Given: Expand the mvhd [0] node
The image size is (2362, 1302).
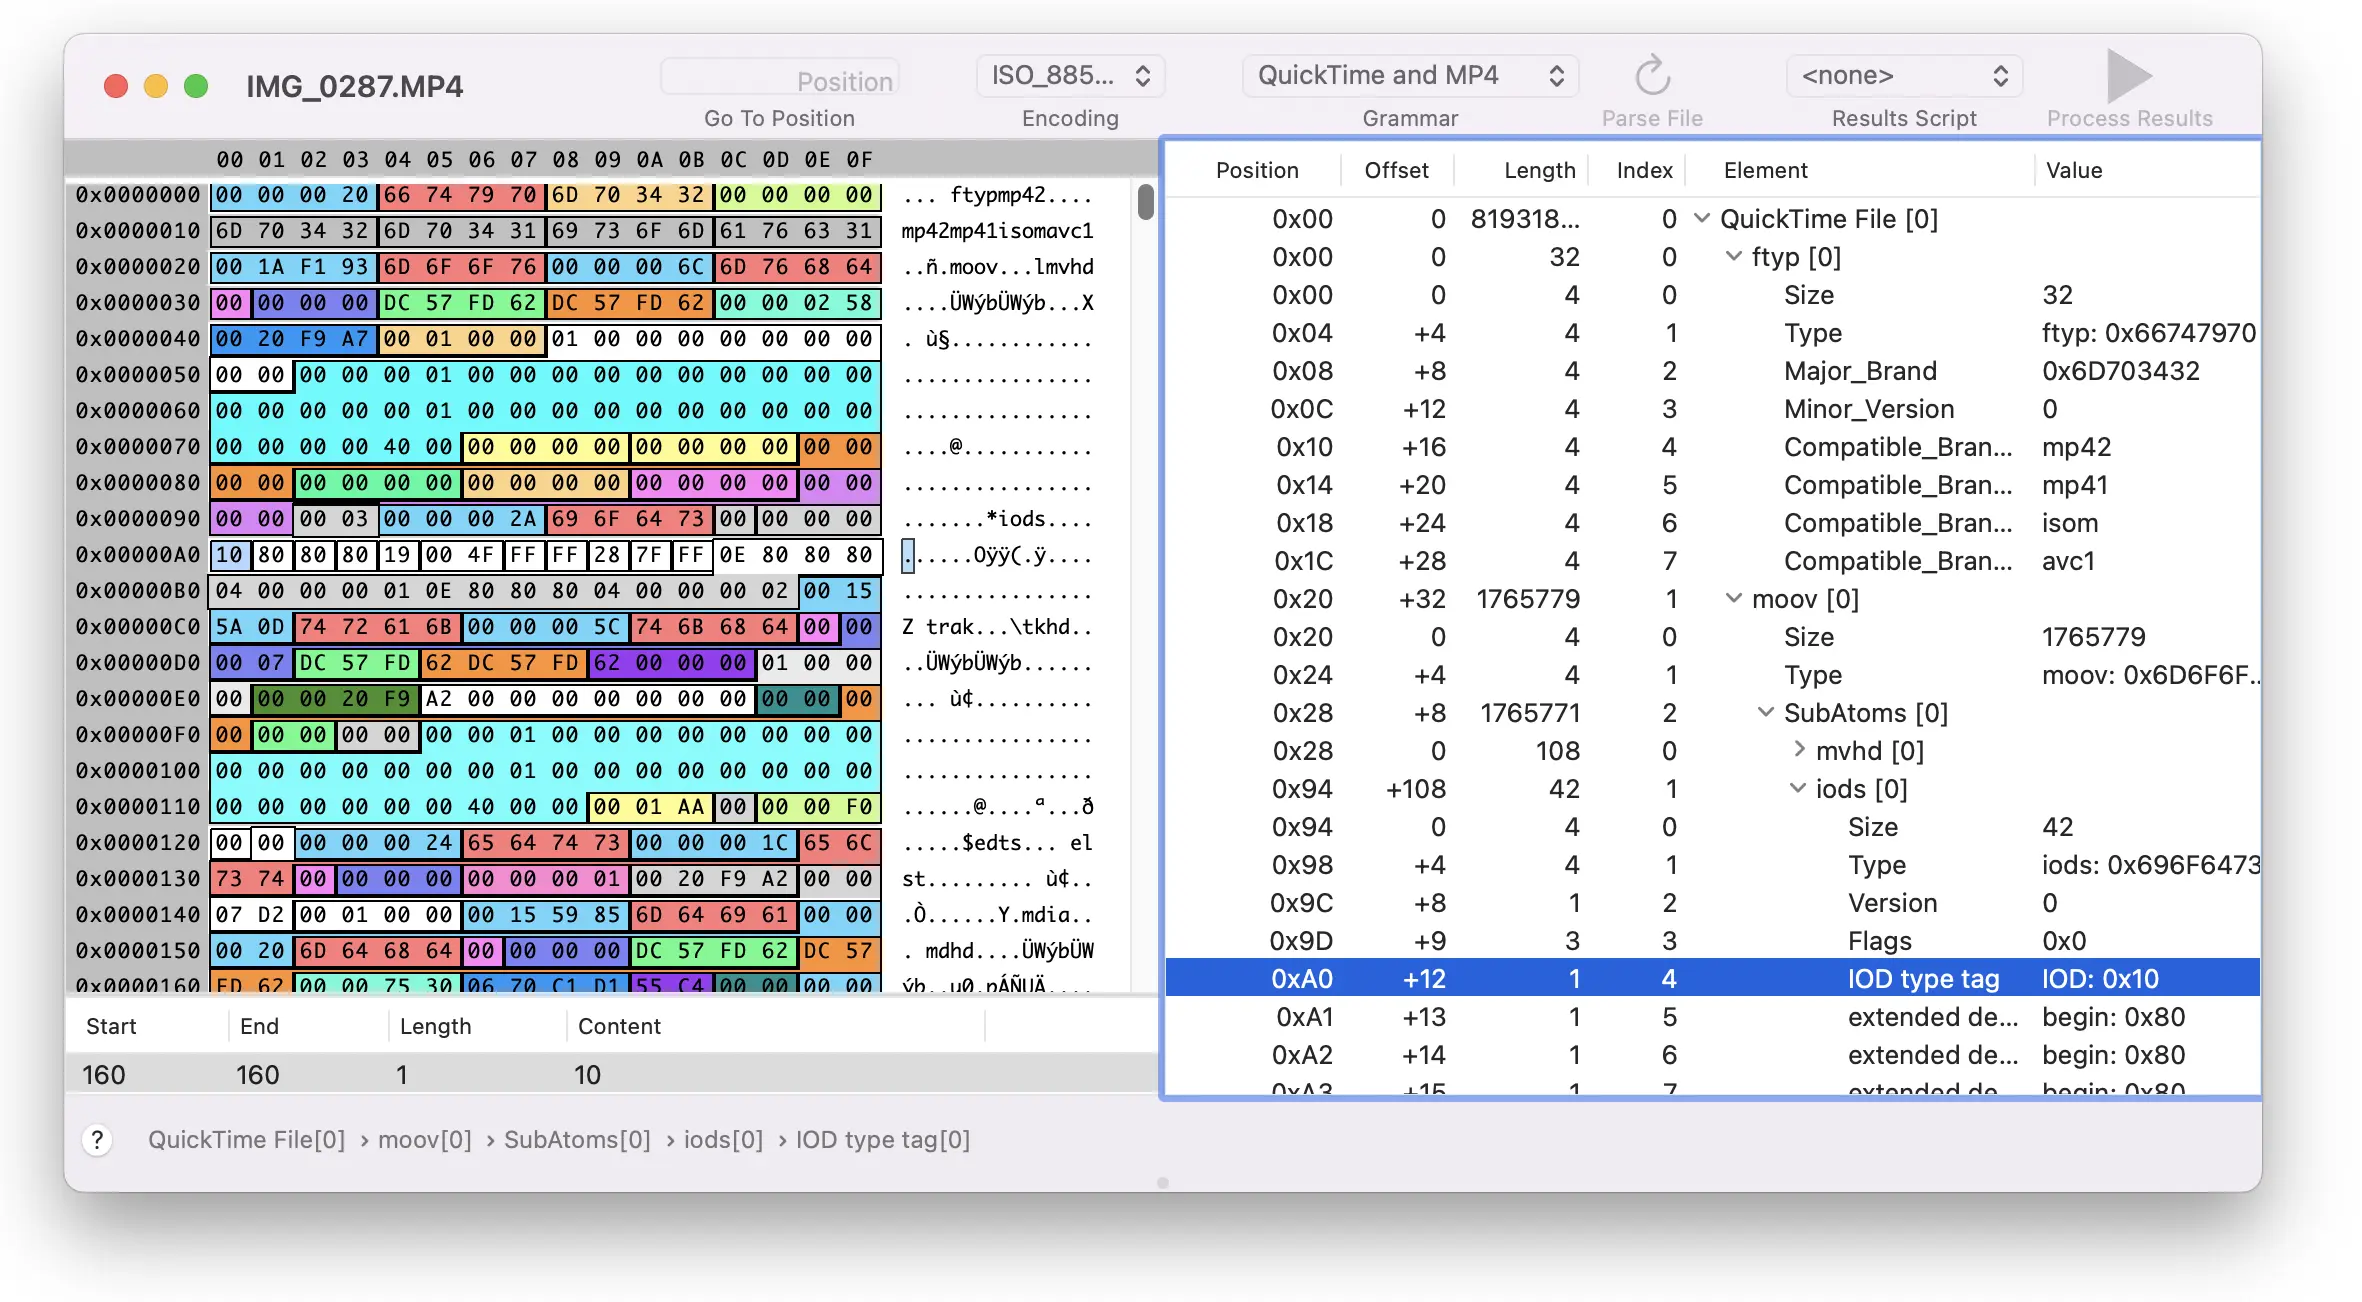Looking at the screenshot, I should [x=1798, y=749].
